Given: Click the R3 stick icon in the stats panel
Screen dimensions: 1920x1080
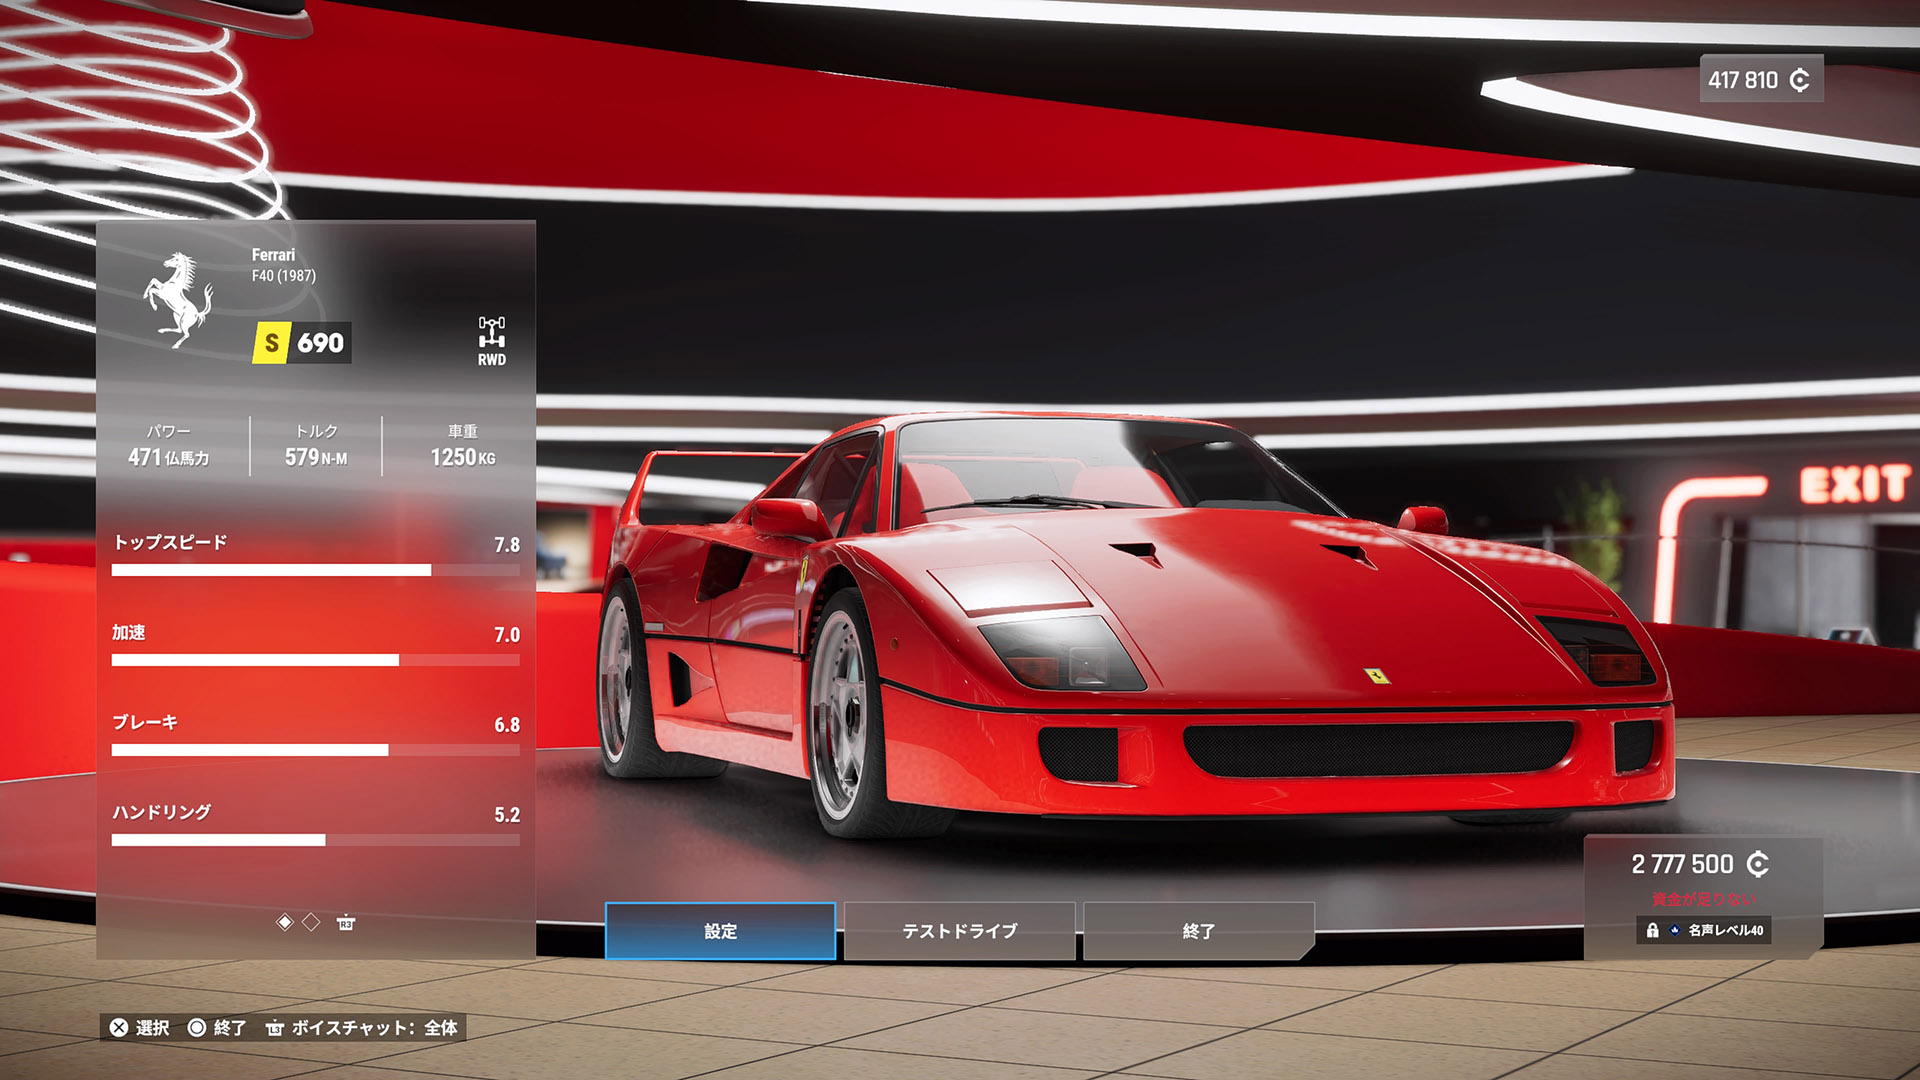Looking at the screenshot, I should click(345, 922).
